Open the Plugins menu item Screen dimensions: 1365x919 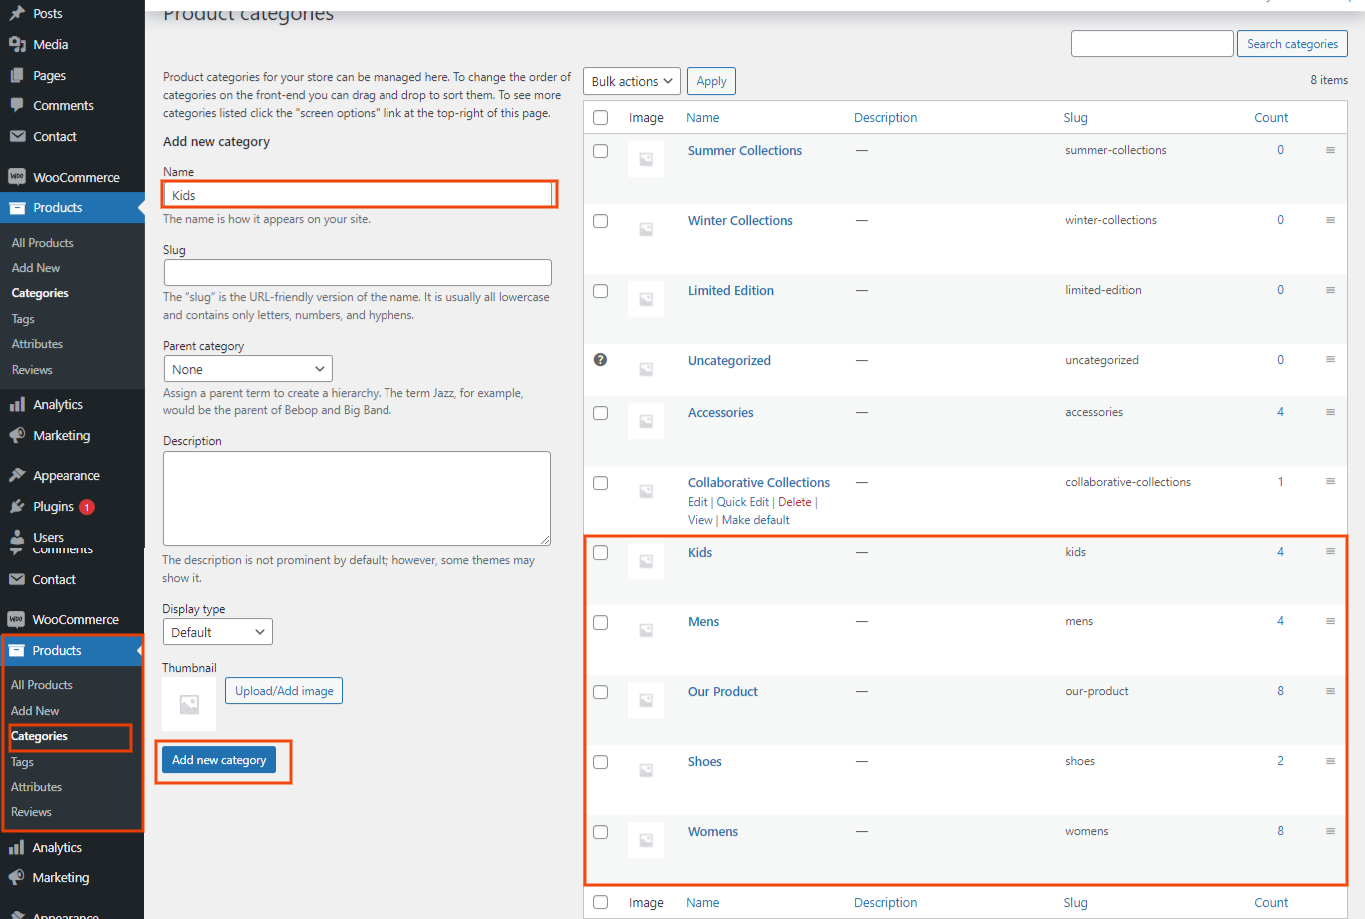click(x=54, y=506)
